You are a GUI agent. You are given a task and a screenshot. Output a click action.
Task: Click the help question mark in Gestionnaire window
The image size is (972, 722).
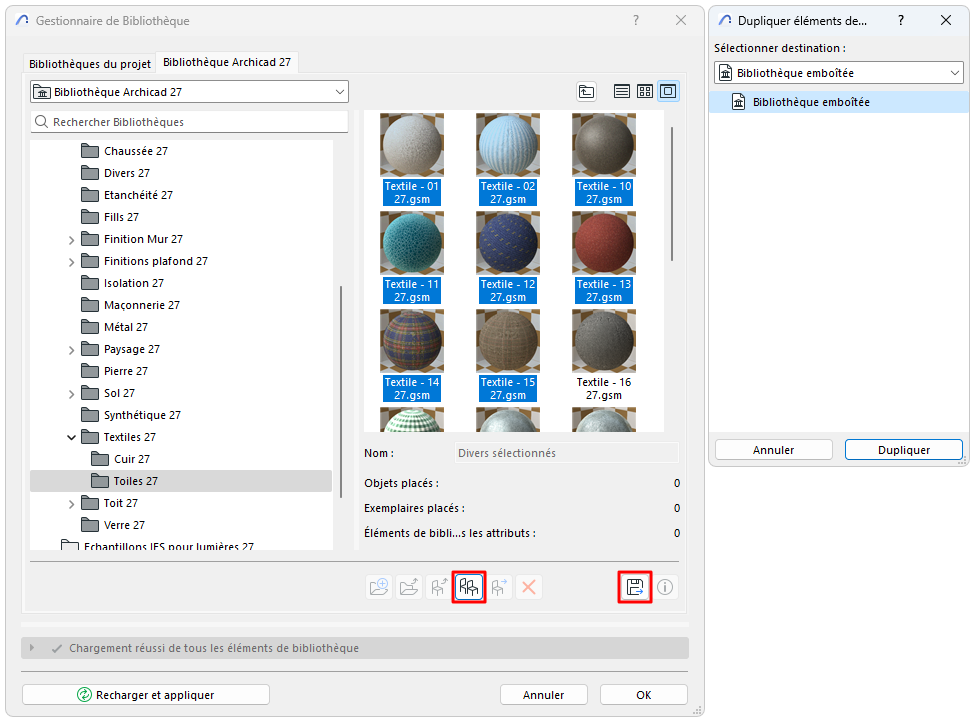(636, 20)
